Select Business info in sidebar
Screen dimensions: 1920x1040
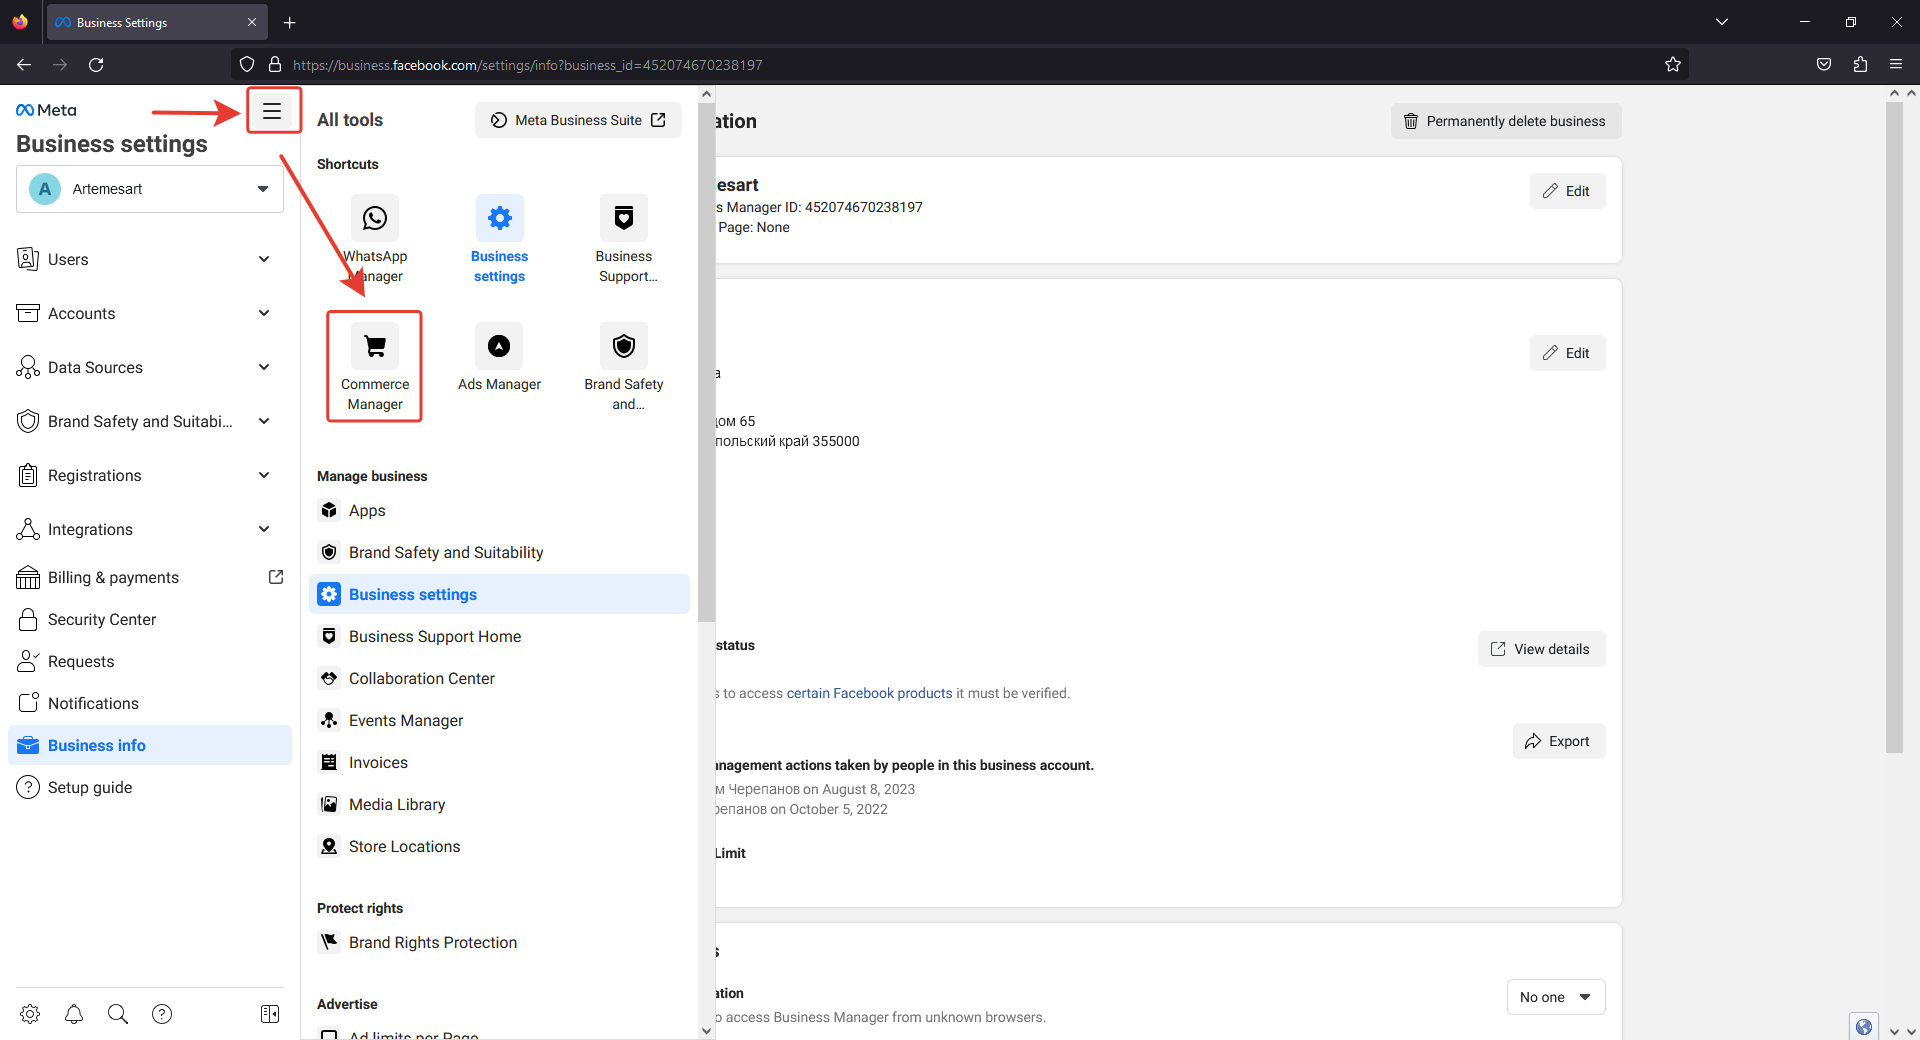[x=150, y=746]
